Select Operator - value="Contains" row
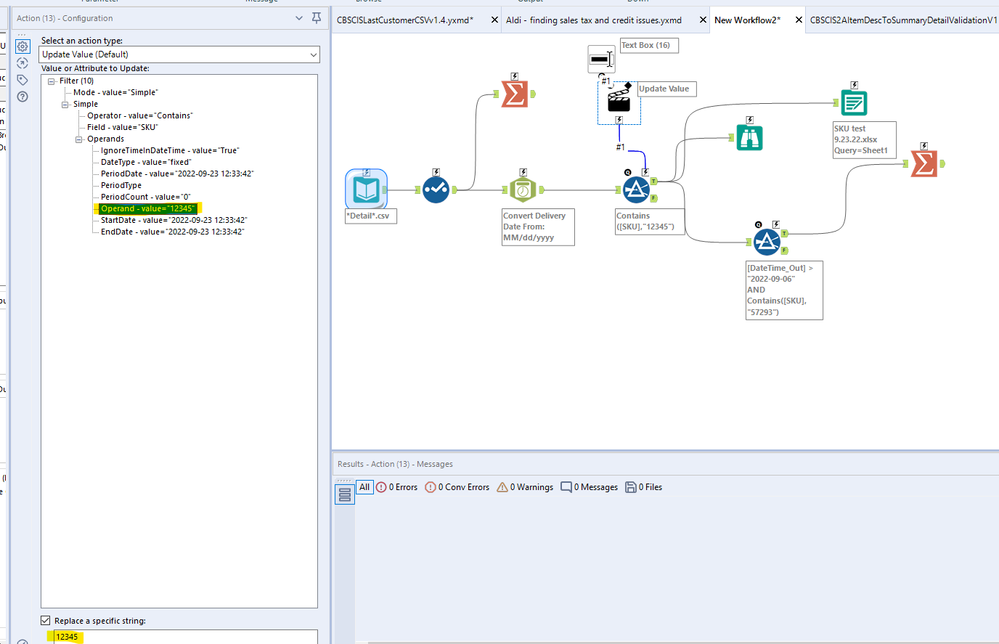This screenshot has width=999, height=644. (140, 116)
